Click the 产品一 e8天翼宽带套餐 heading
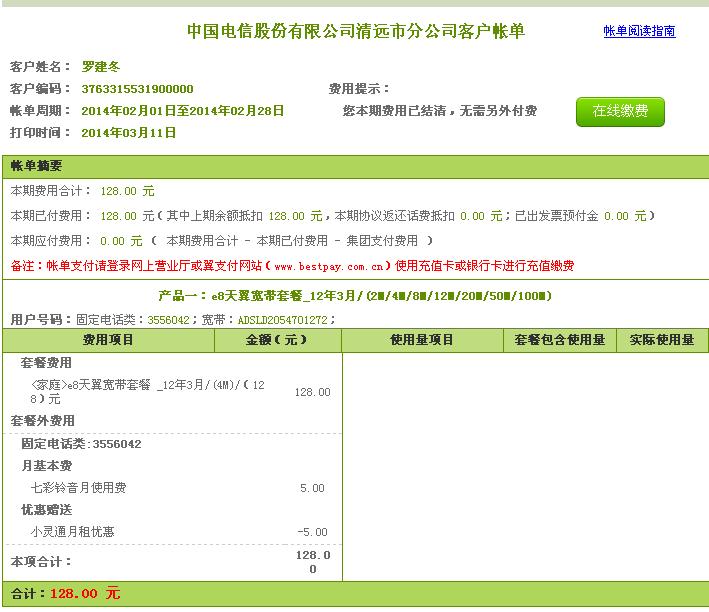The image size is (709, 612). pos(355,296)
